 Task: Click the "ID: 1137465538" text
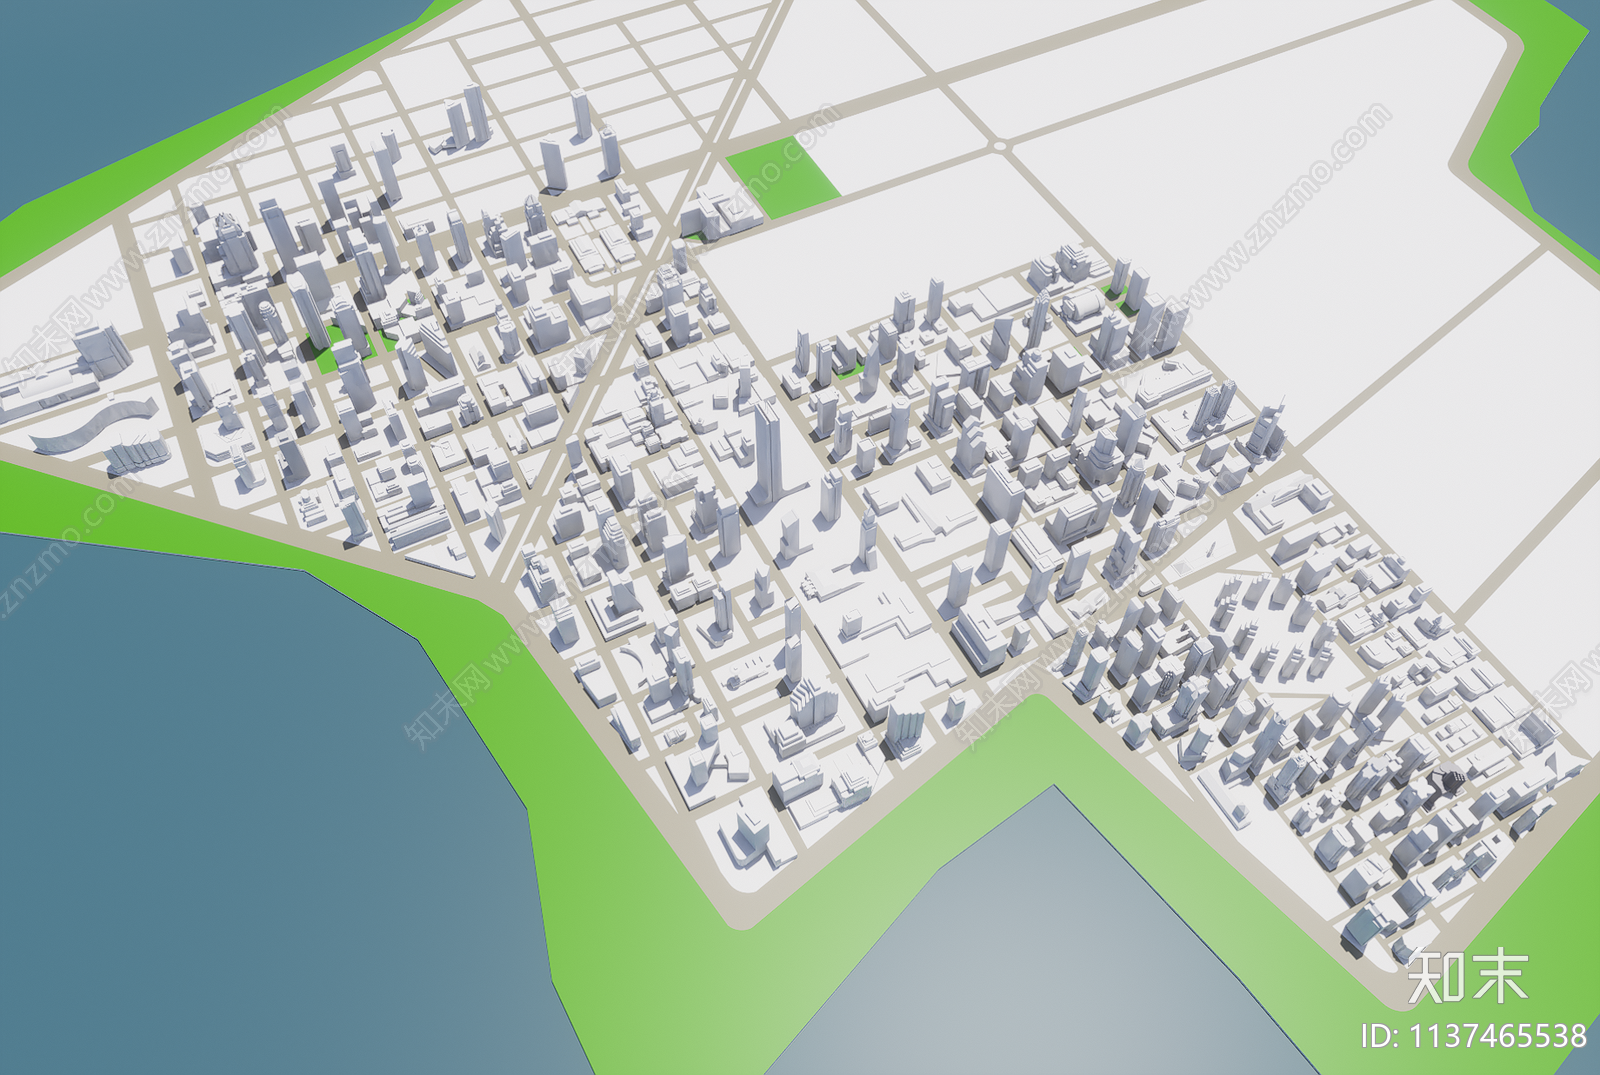[x=1473, y=1036]
